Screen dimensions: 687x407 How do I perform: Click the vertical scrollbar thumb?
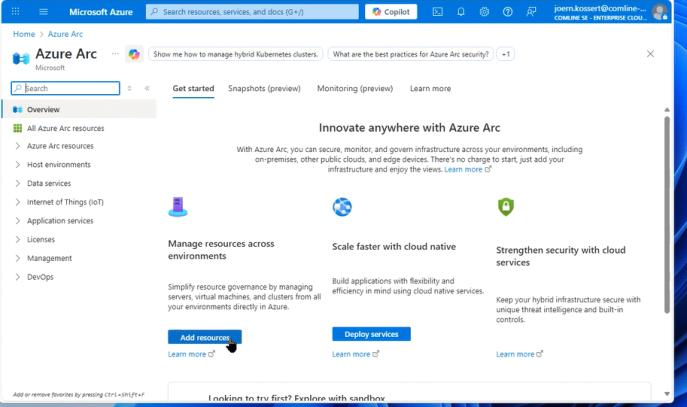tap(667, 215)
